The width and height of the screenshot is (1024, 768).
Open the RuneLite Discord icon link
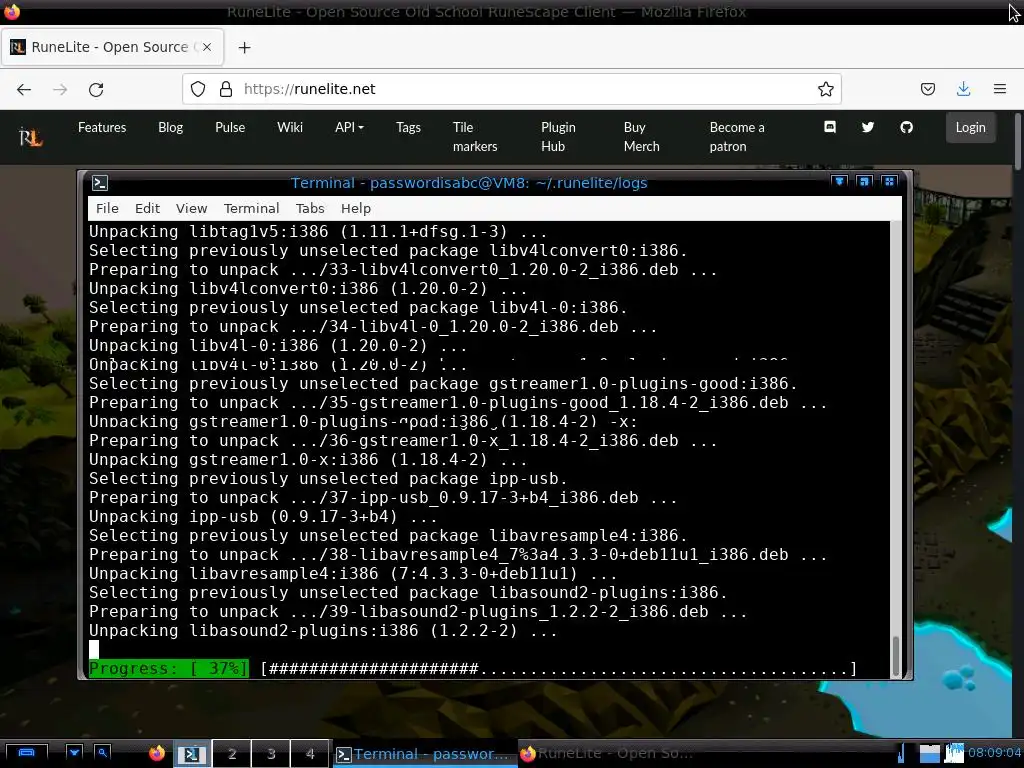click(829, 127)
